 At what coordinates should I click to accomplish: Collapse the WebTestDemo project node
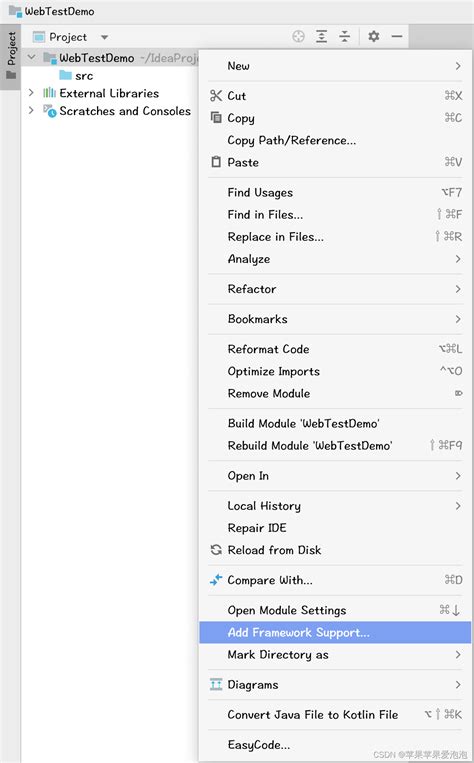coord(31,57)
